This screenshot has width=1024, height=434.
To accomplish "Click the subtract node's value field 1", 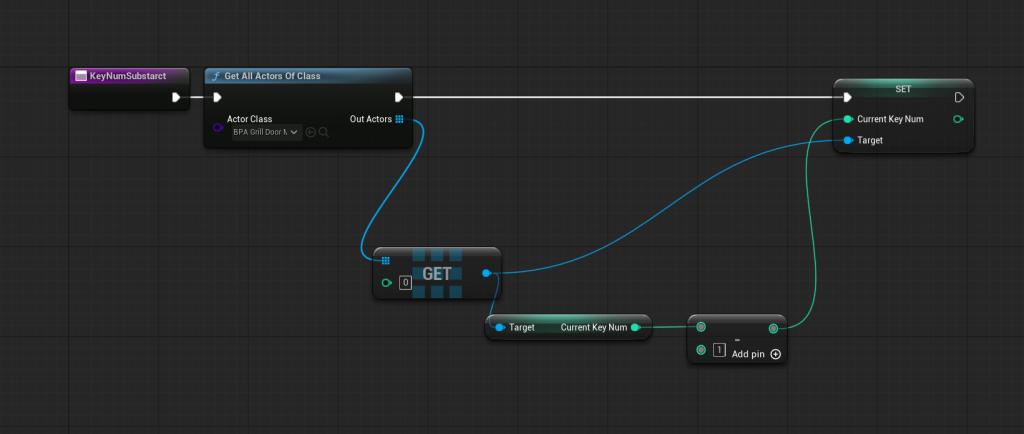I will [718, 350].
